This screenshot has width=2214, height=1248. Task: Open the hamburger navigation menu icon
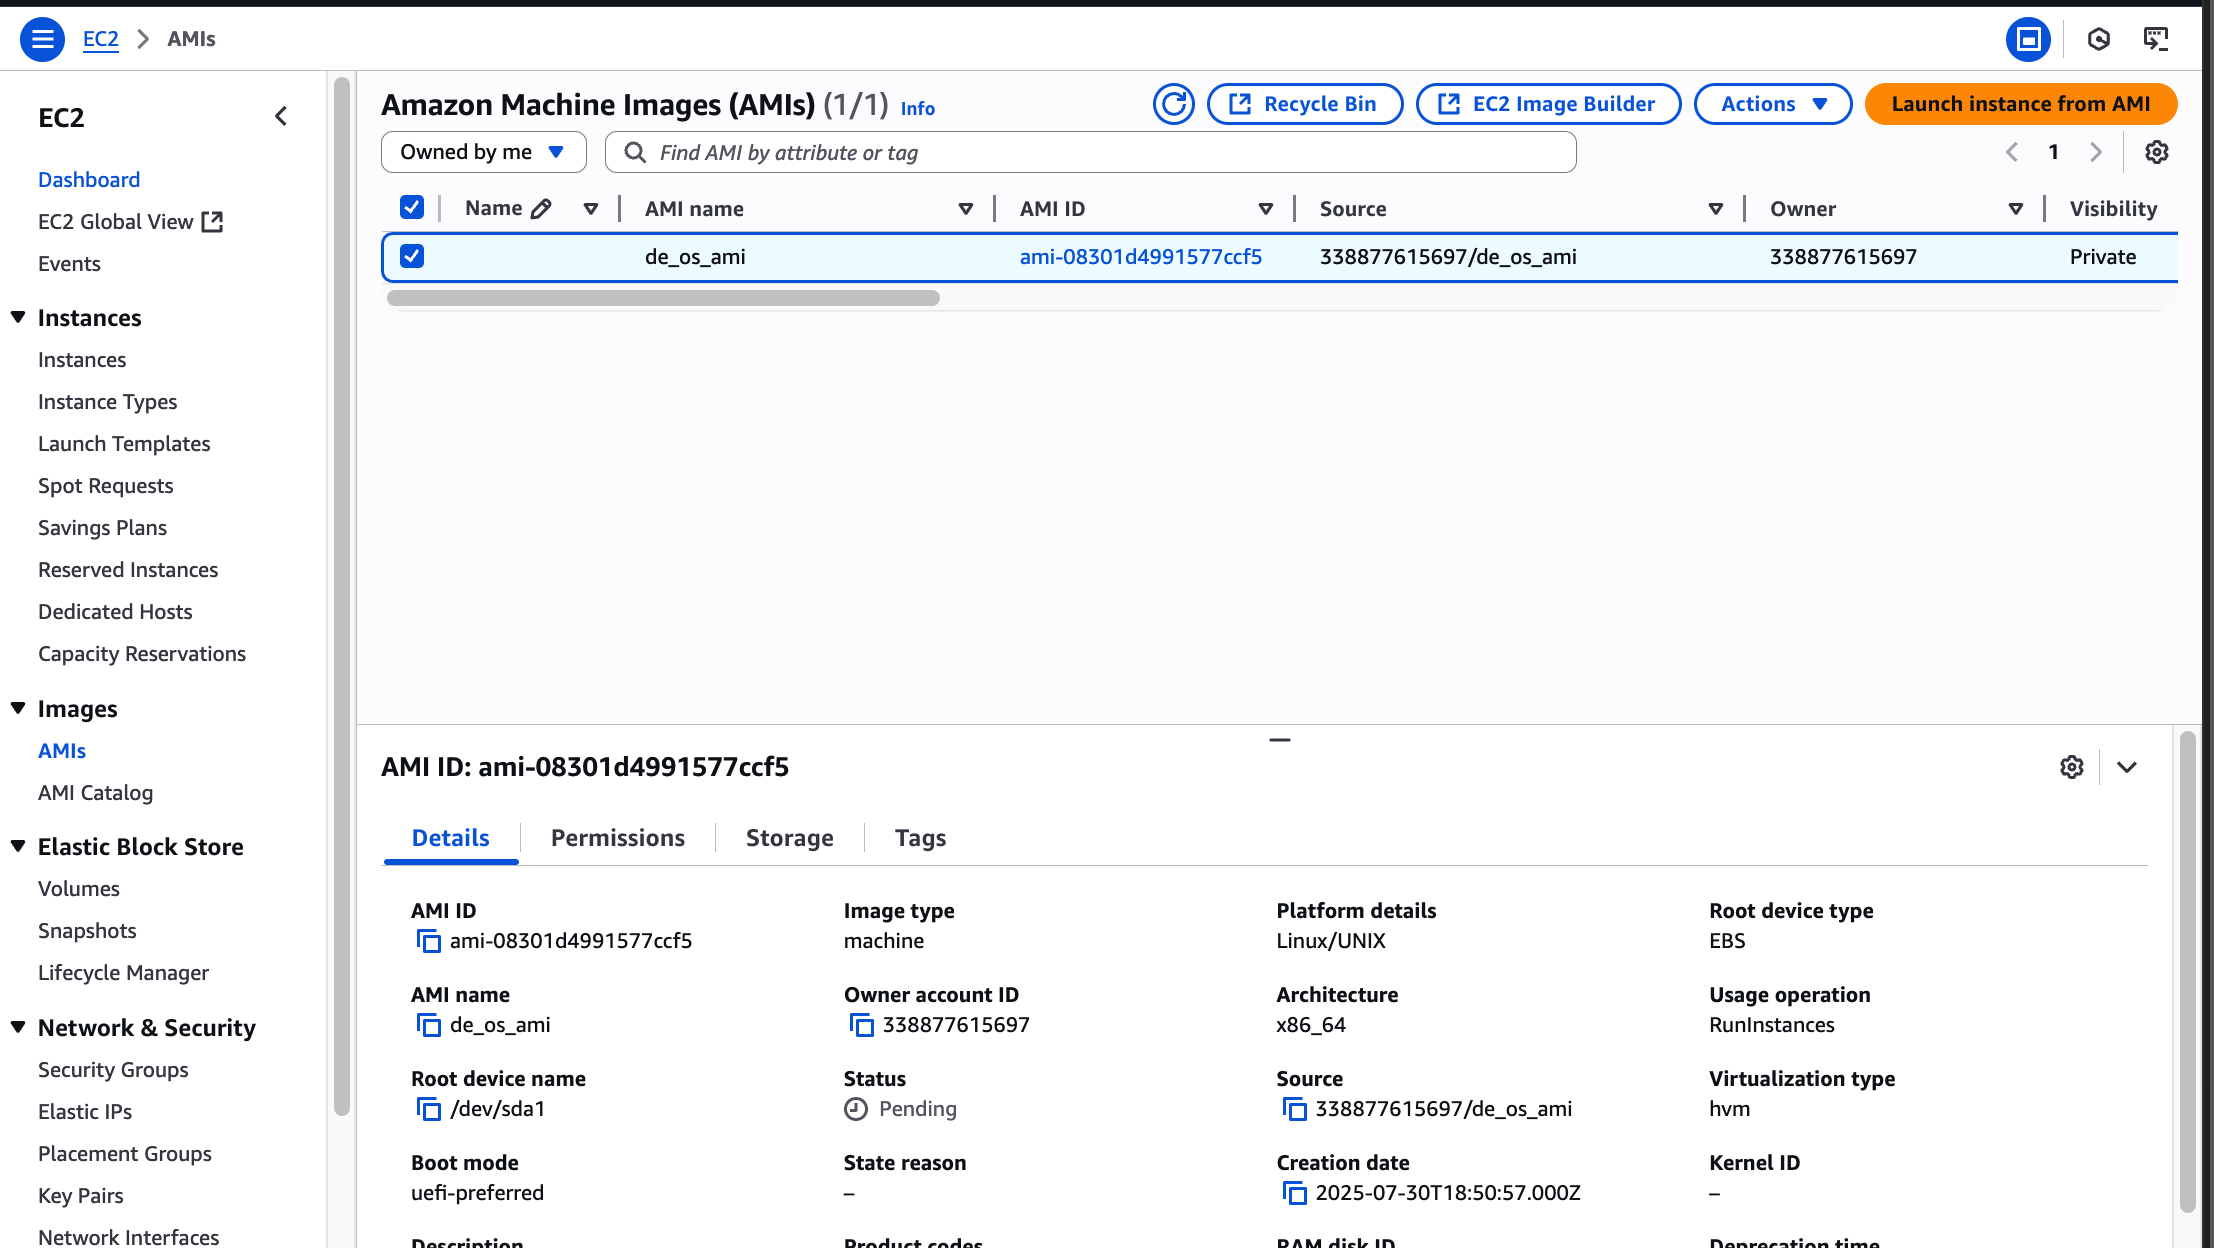click(42, 39)
